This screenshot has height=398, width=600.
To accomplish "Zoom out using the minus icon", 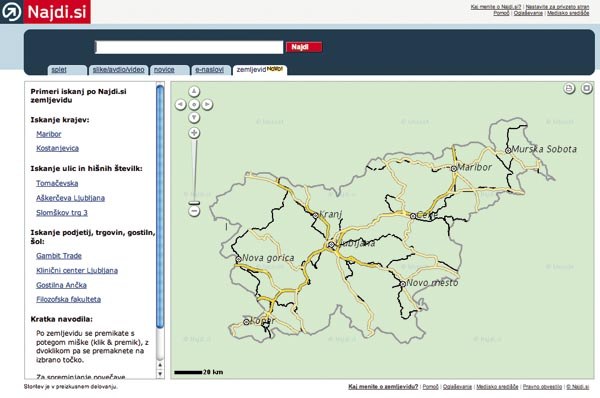I will pos(194,211).
